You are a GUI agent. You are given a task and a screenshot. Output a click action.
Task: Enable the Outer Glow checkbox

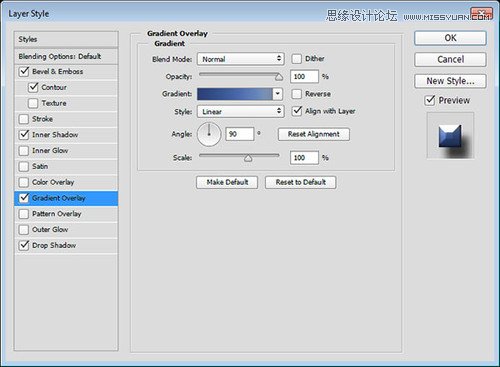point(24,230)
